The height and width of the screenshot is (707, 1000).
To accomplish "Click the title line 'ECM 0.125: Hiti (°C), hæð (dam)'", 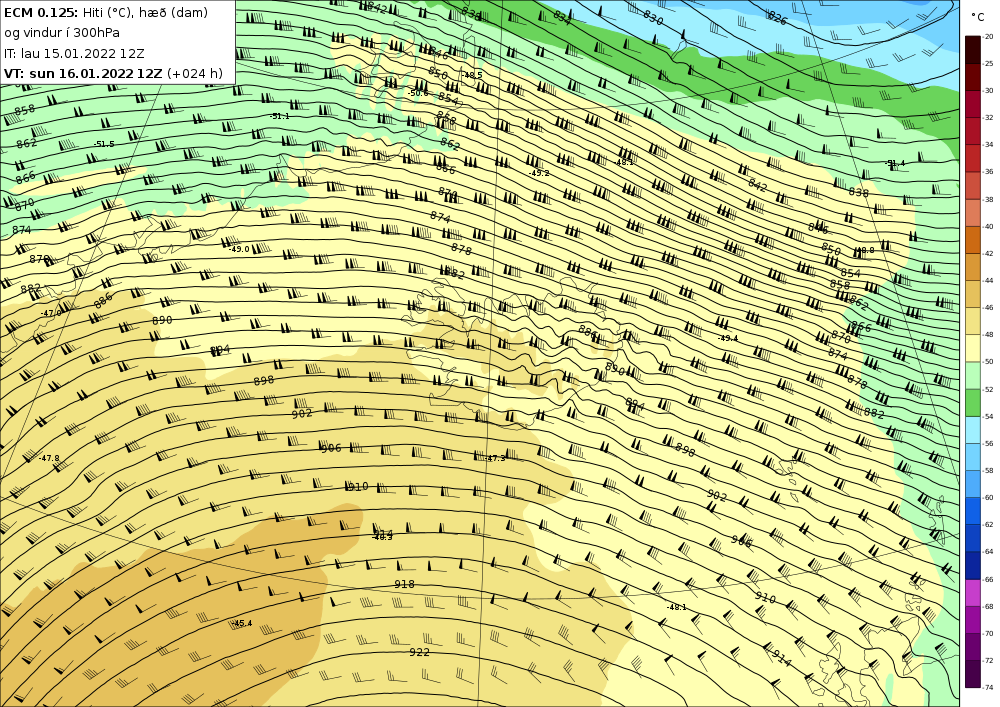I will (x=106, y=12).
